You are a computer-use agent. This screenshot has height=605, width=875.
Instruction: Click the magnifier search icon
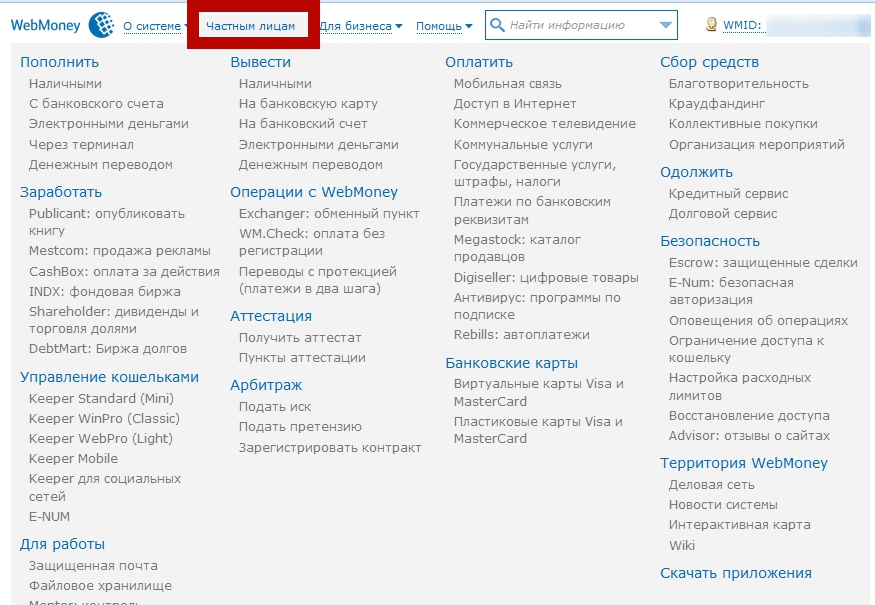click(497, 25)
